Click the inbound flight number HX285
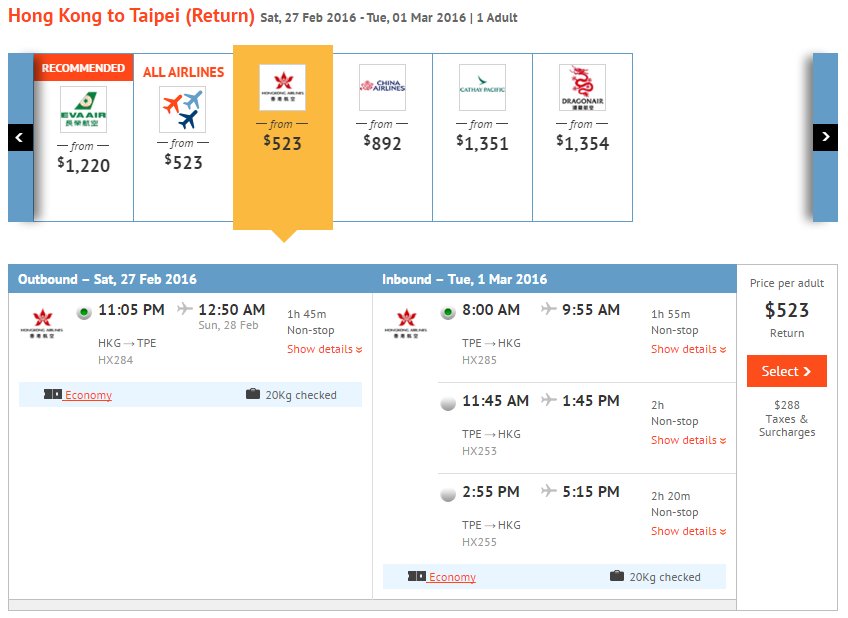Image resolution: width=848 pixels, height=618 pixels. [x=479, y=360]
